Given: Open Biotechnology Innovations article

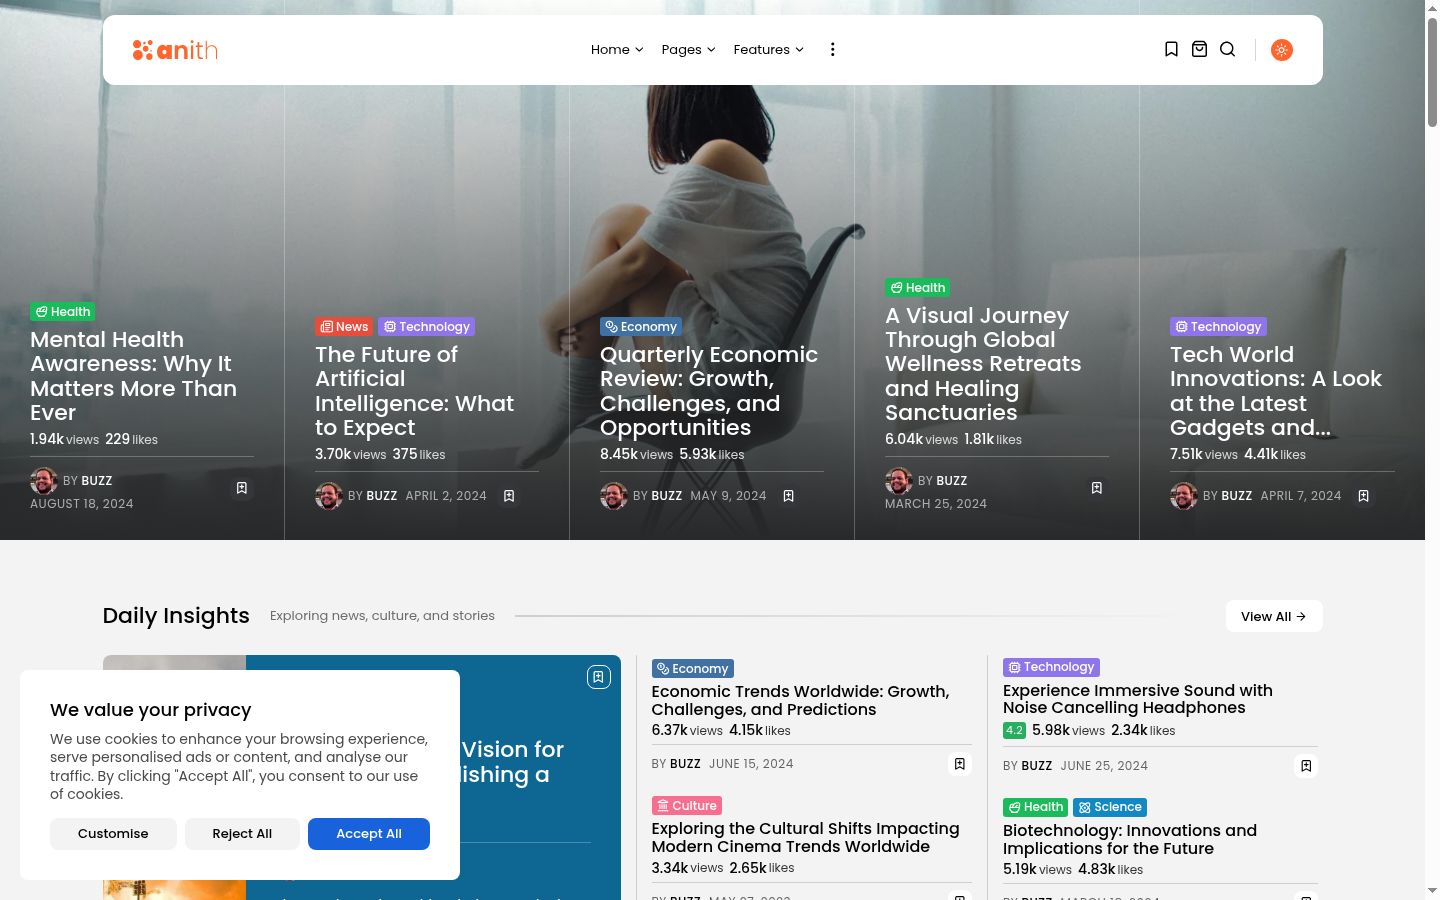Looking at the screenshot, I should coord(1130,839).
